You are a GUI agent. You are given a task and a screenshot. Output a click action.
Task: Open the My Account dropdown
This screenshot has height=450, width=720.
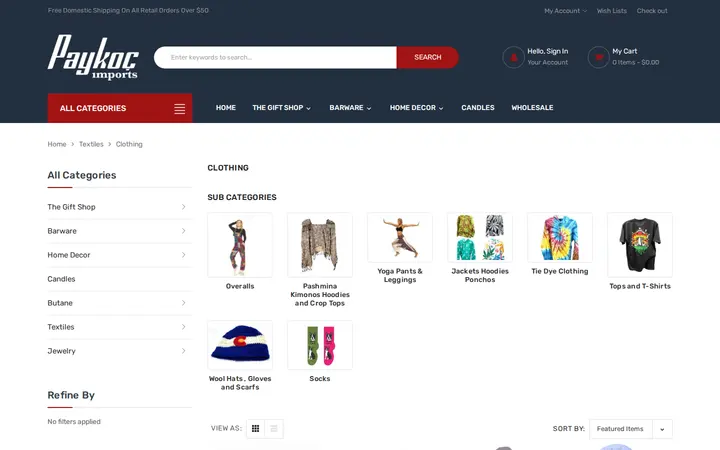click(x=565, y=11)
